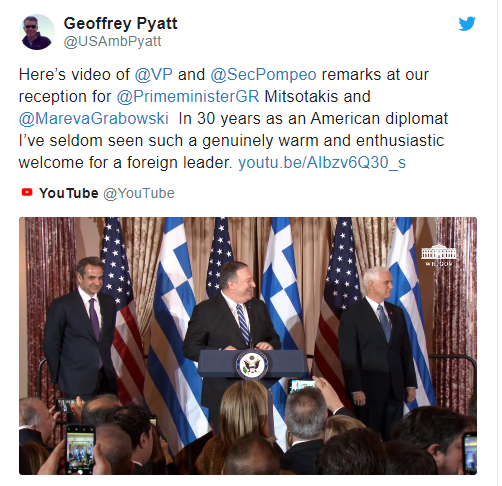
Task: Open the @SecPompeo mention
Action: pos(263,75)
